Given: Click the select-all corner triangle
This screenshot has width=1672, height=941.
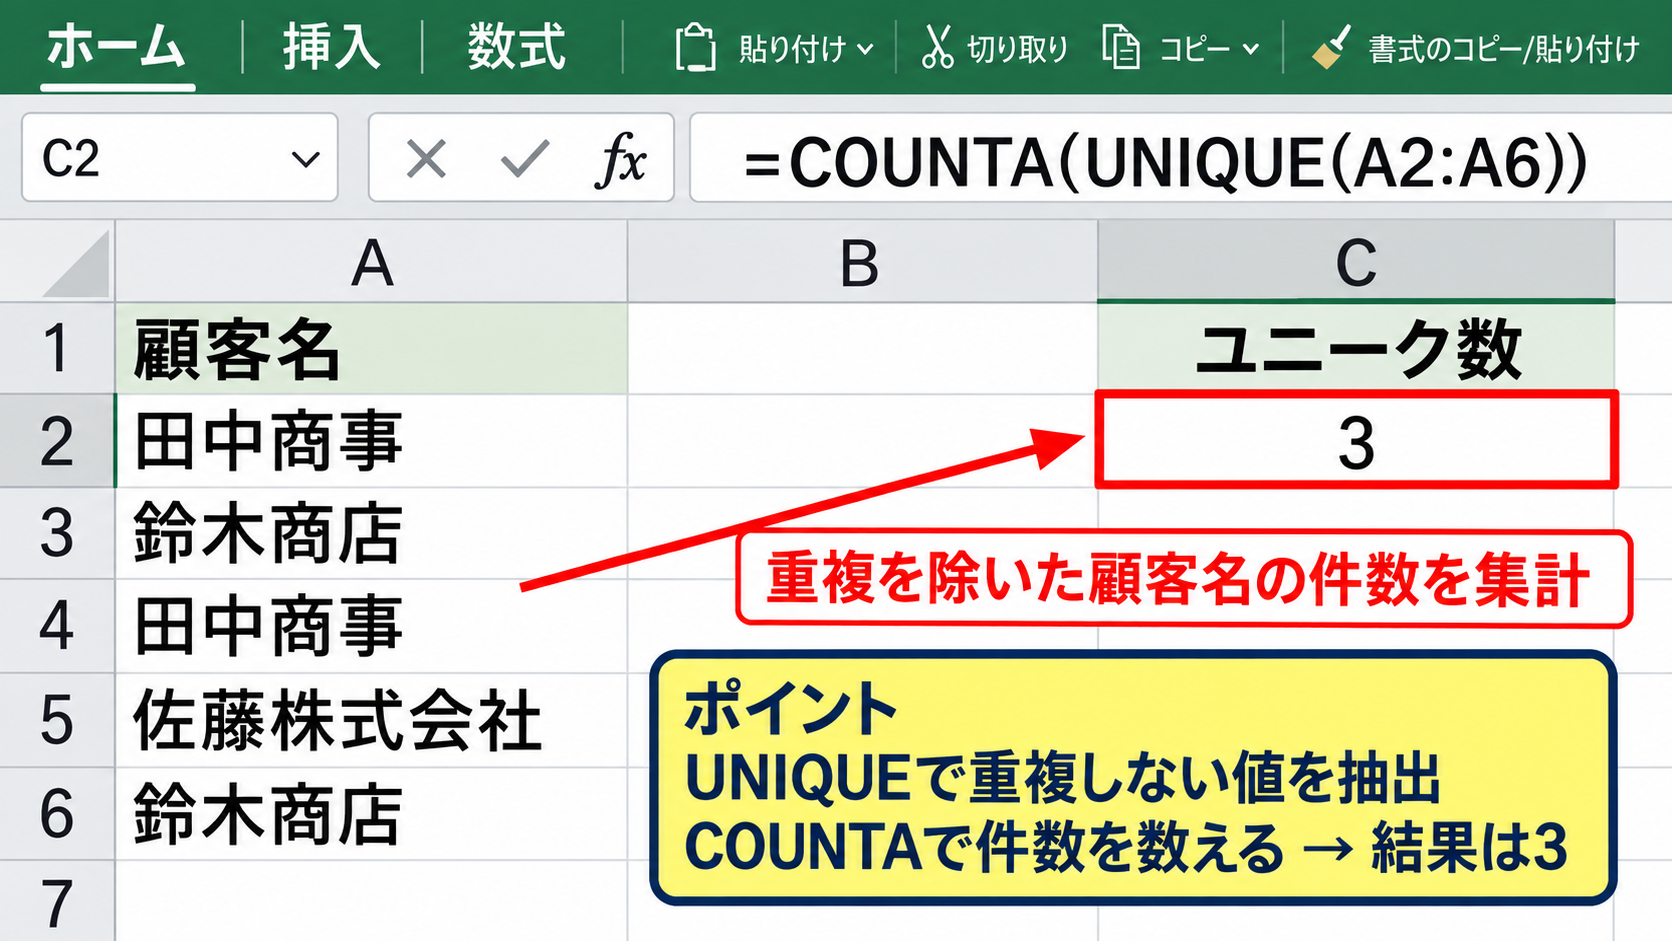Looking at the screenshot, I should tap(76, 264).
